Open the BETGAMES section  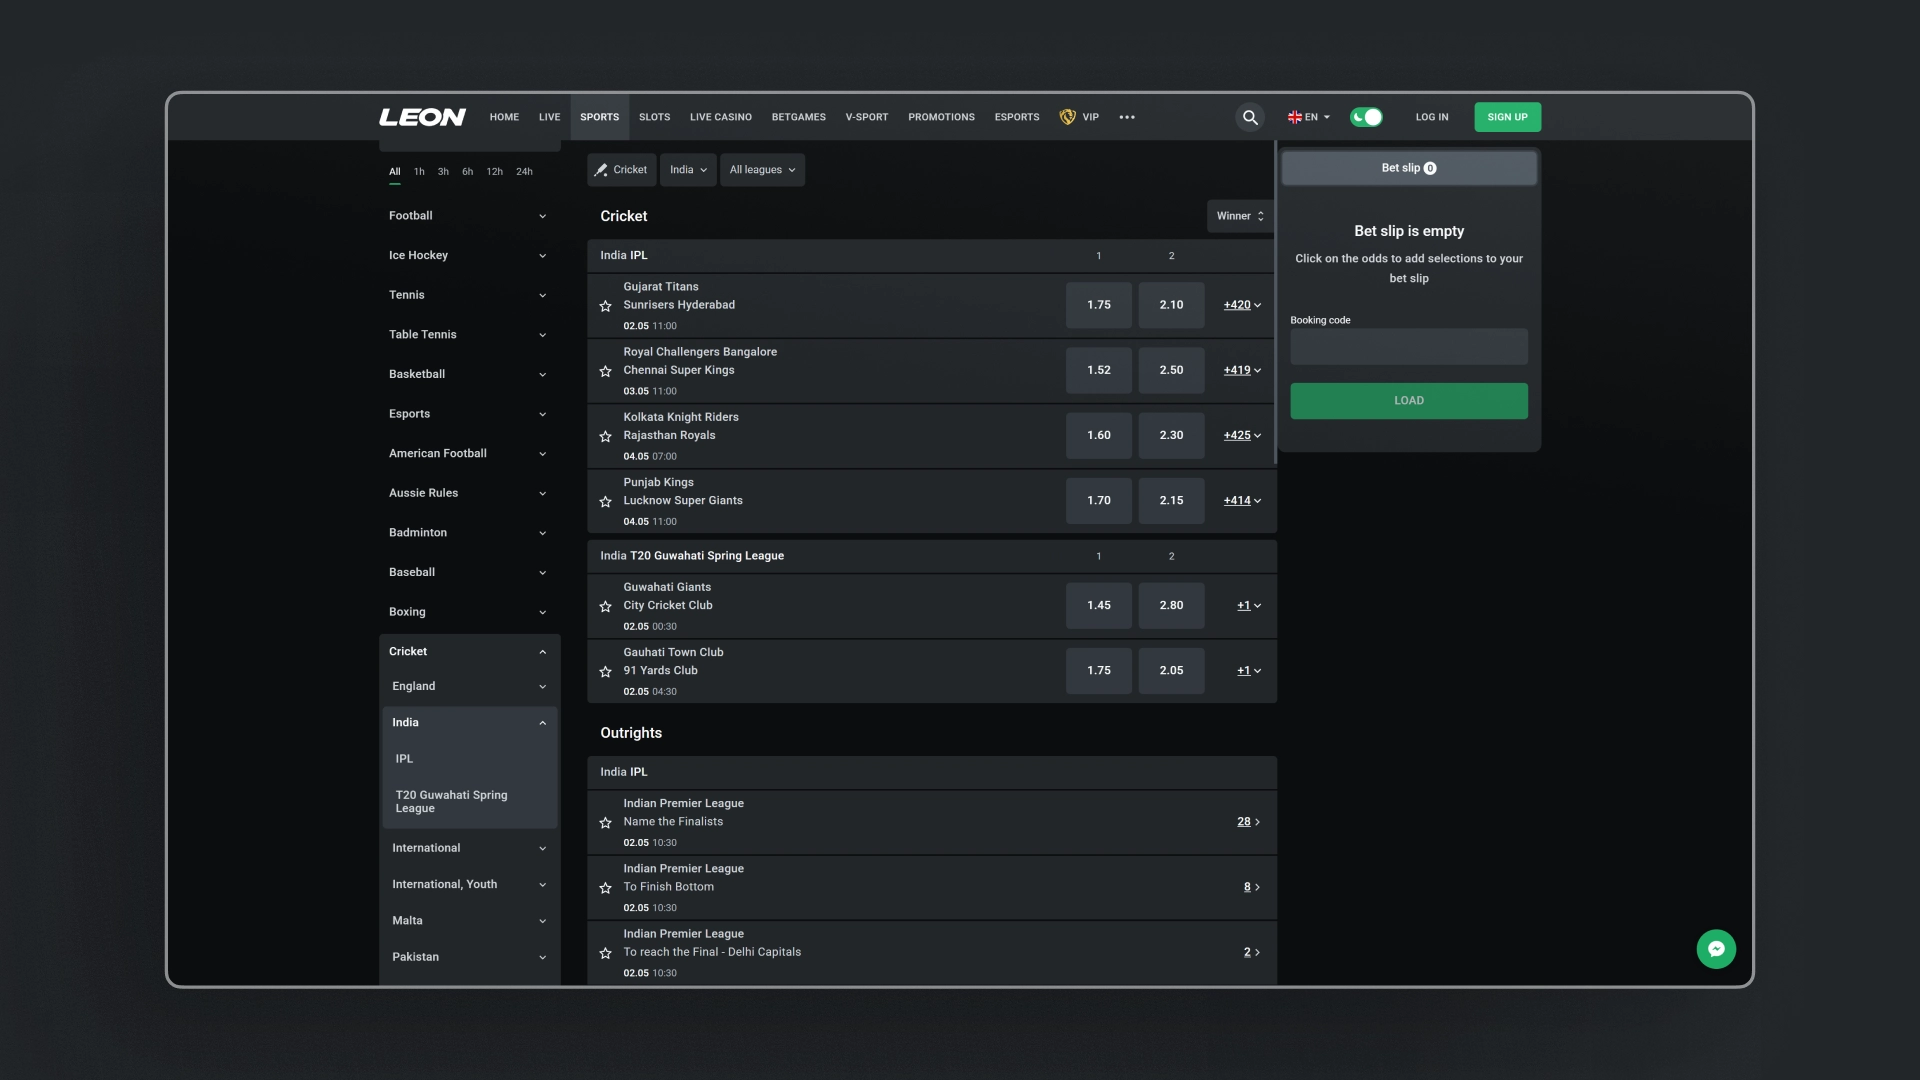799,117
